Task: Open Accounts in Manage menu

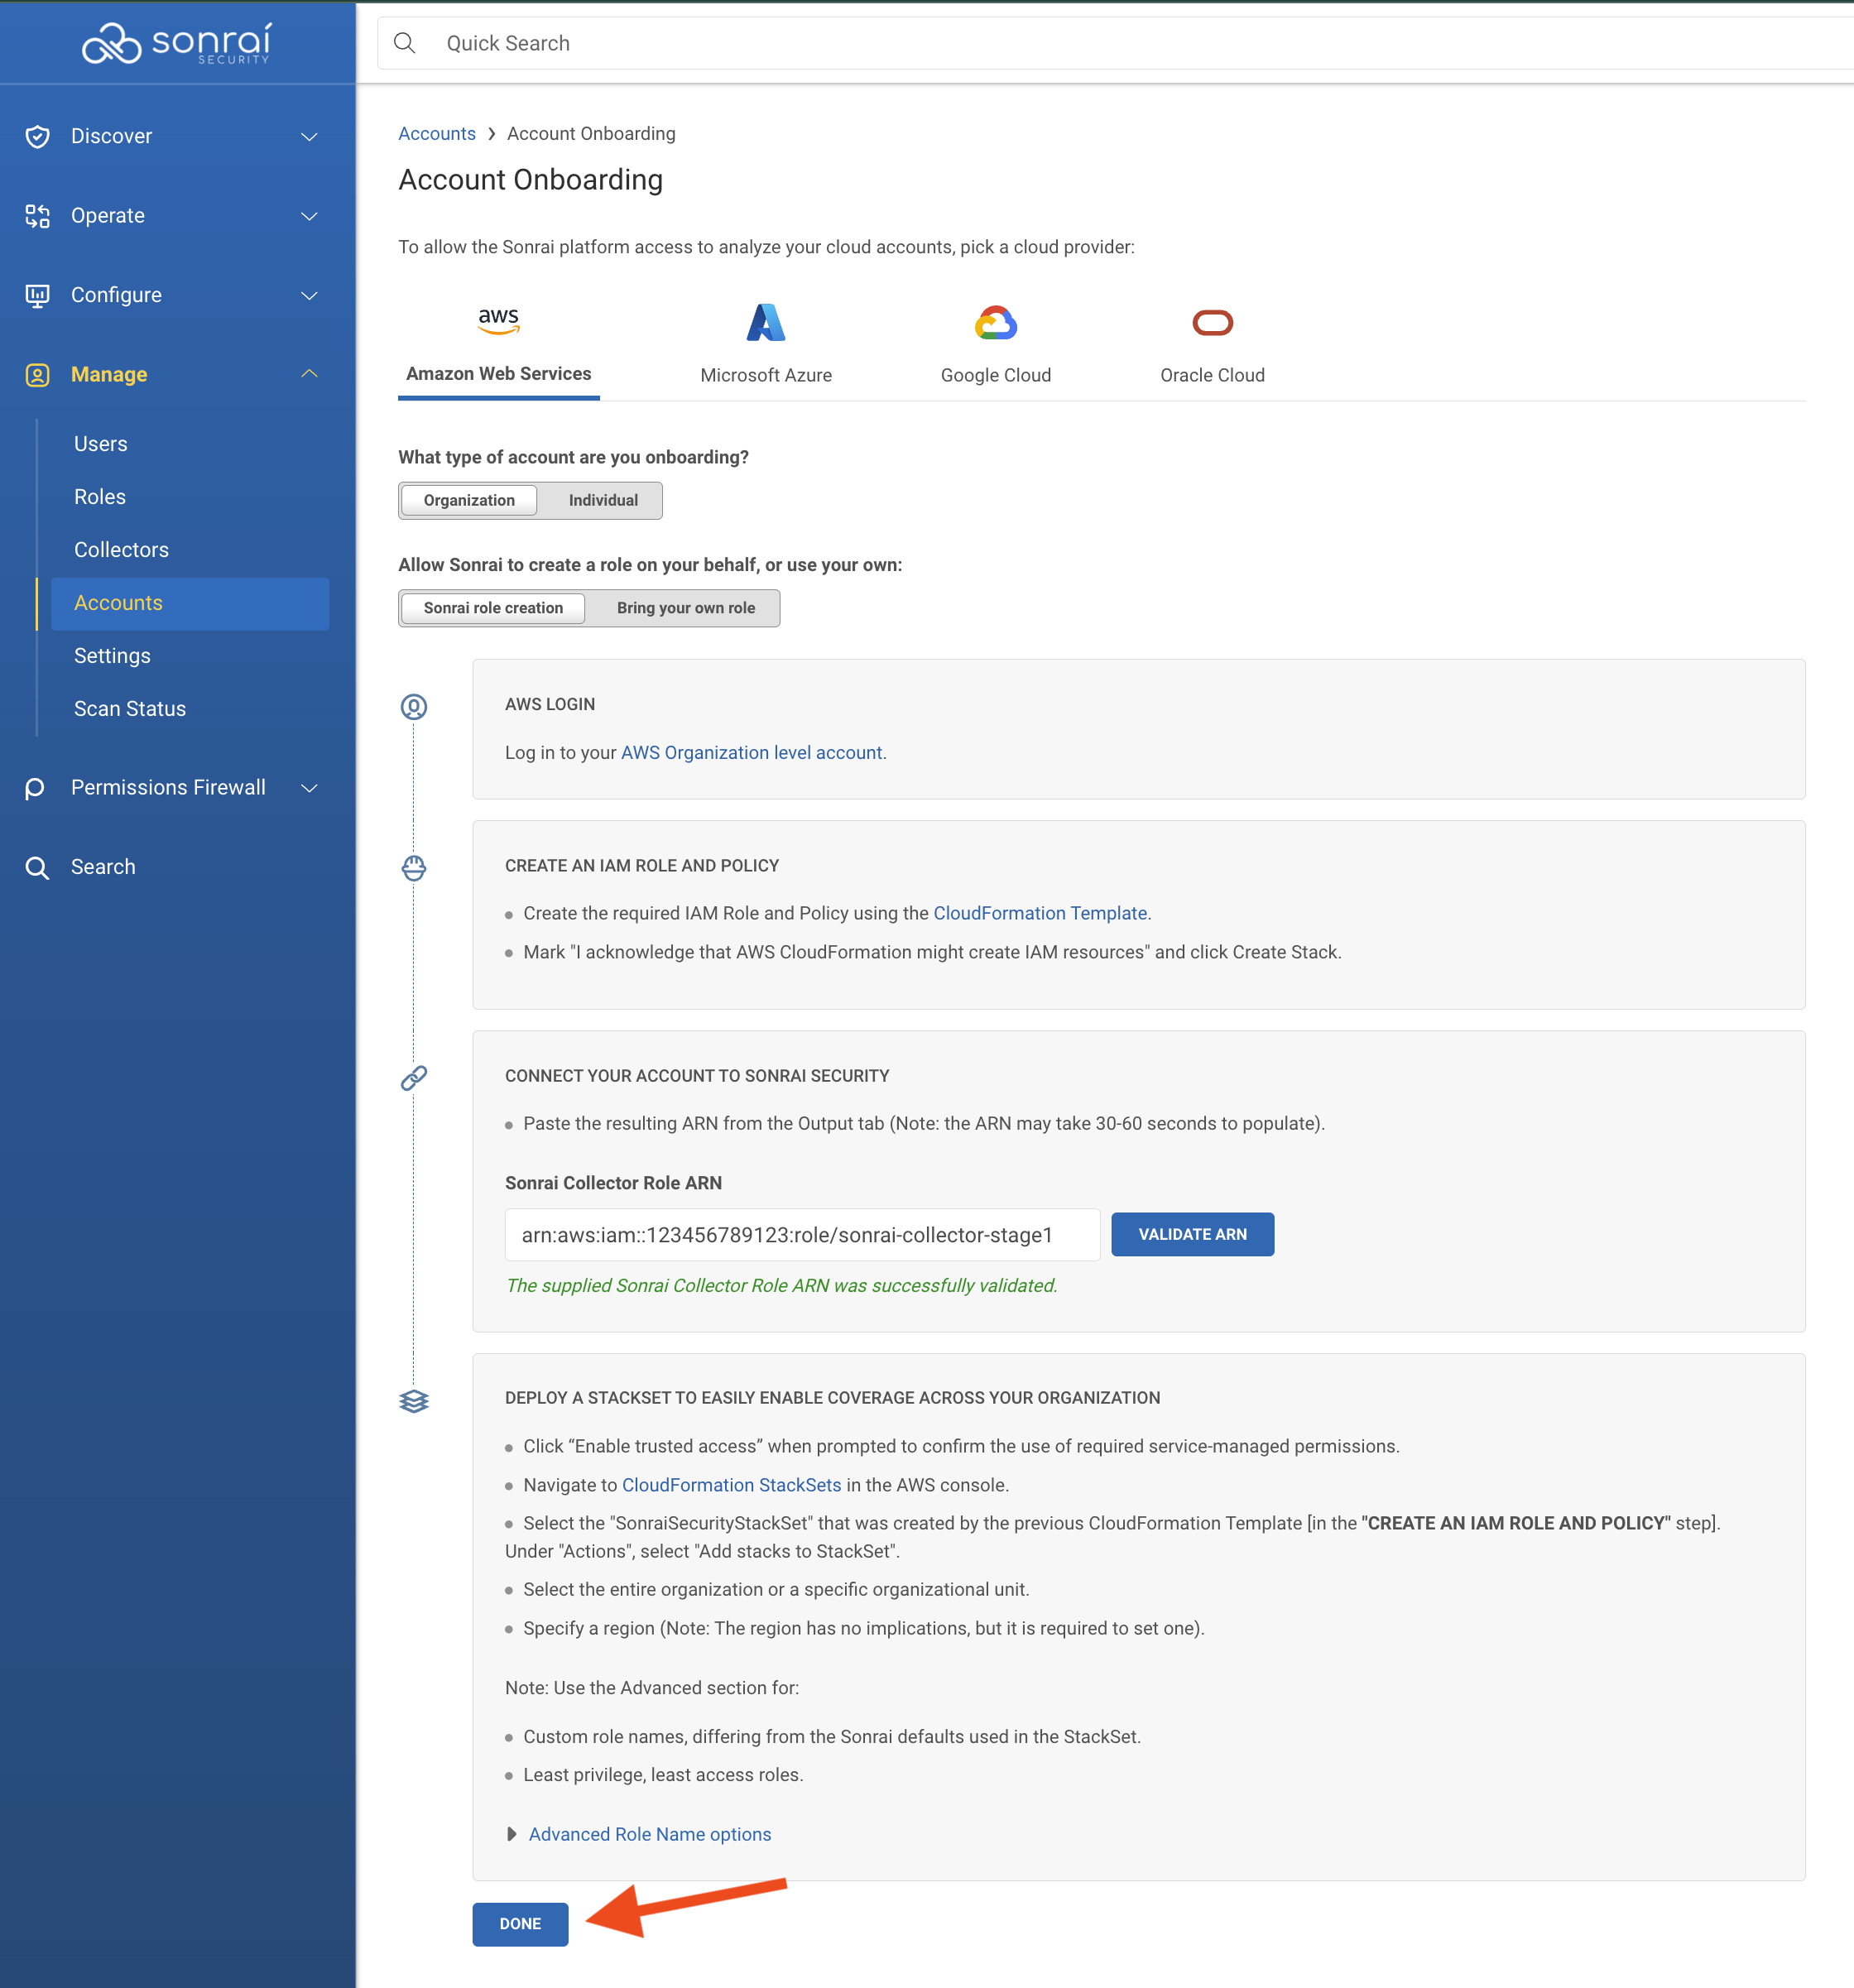Action: click(x=190, y=604)
